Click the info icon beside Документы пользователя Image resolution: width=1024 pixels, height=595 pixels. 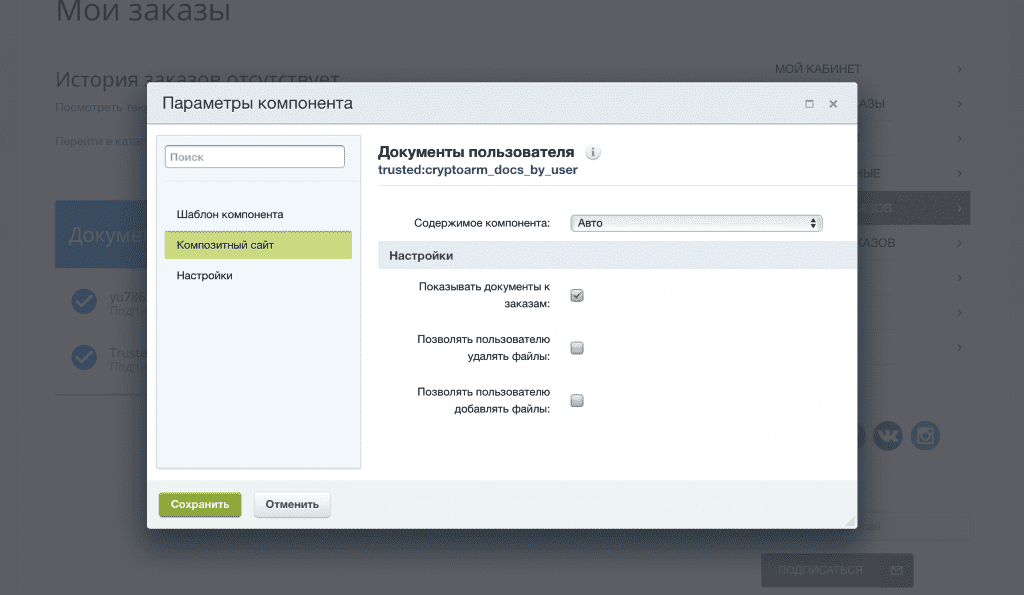[x=593, y=153]
